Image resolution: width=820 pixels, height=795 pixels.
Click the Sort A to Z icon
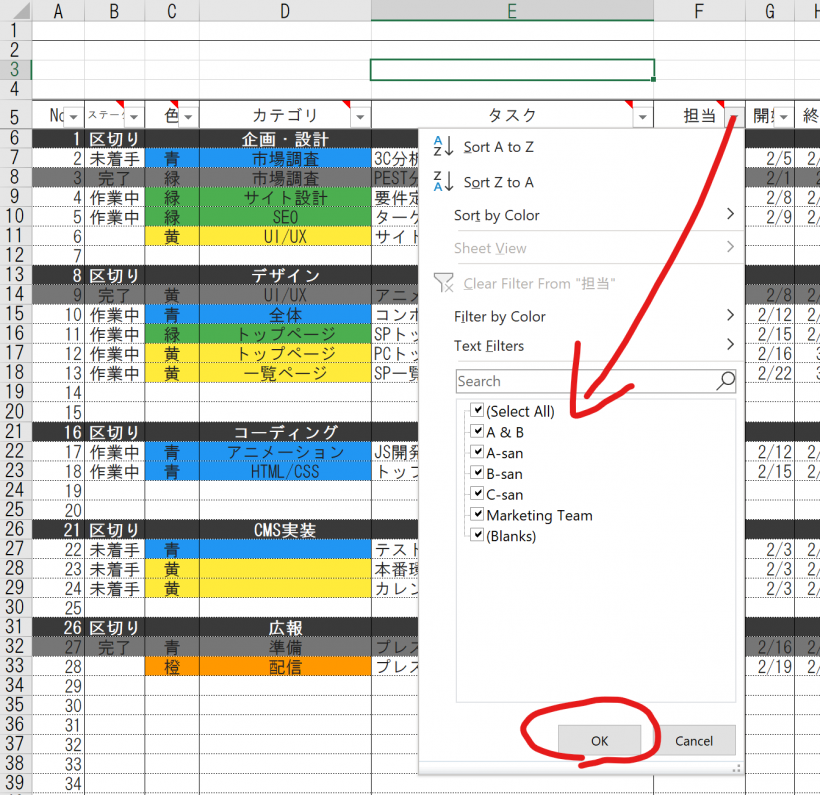tap(442, 147)
